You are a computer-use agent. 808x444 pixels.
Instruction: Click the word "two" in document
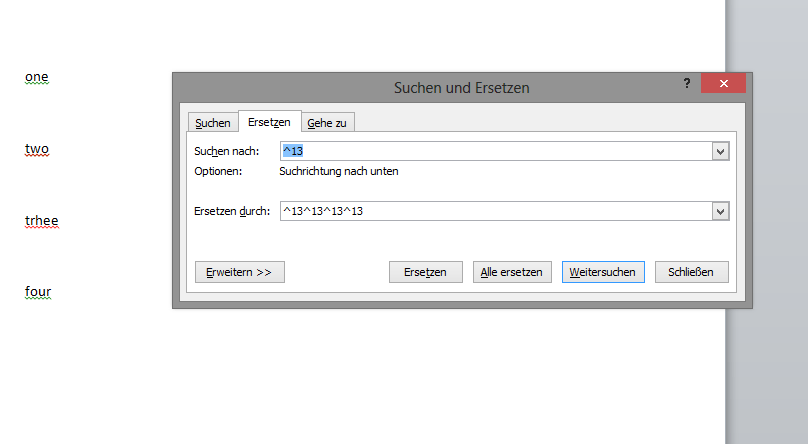(37, 149)
